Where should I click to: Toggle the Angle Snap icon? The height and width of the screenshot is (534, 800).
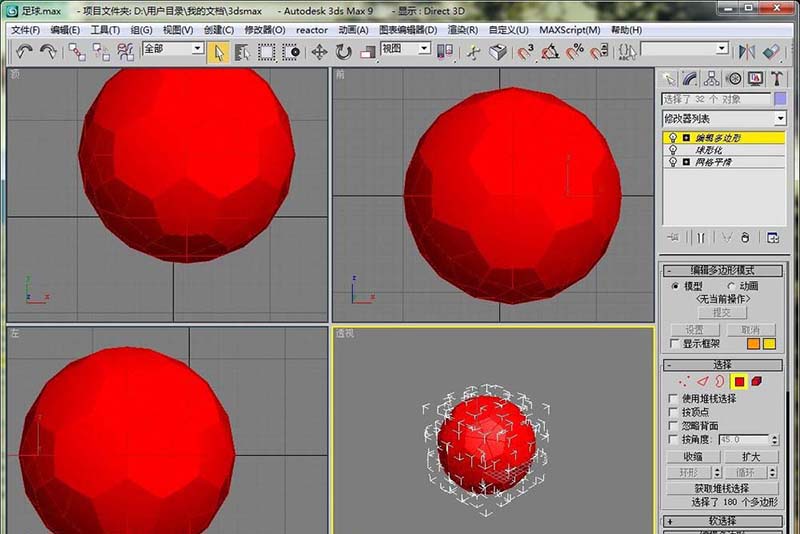[x=550, y=52]
